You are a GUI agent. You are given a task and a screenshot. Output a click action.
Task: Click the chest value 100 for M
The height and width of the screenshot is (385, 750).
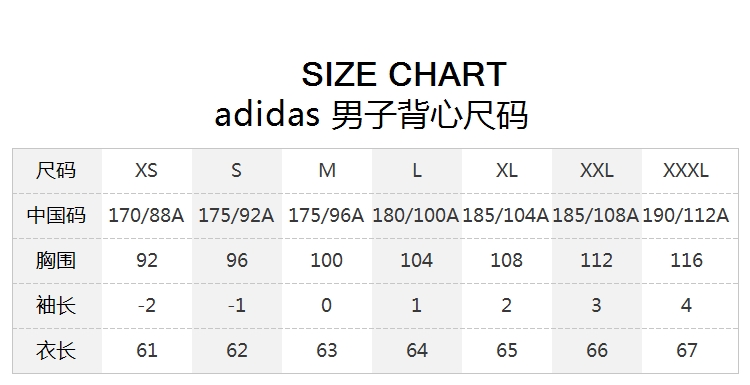click(x=326, y=260)
